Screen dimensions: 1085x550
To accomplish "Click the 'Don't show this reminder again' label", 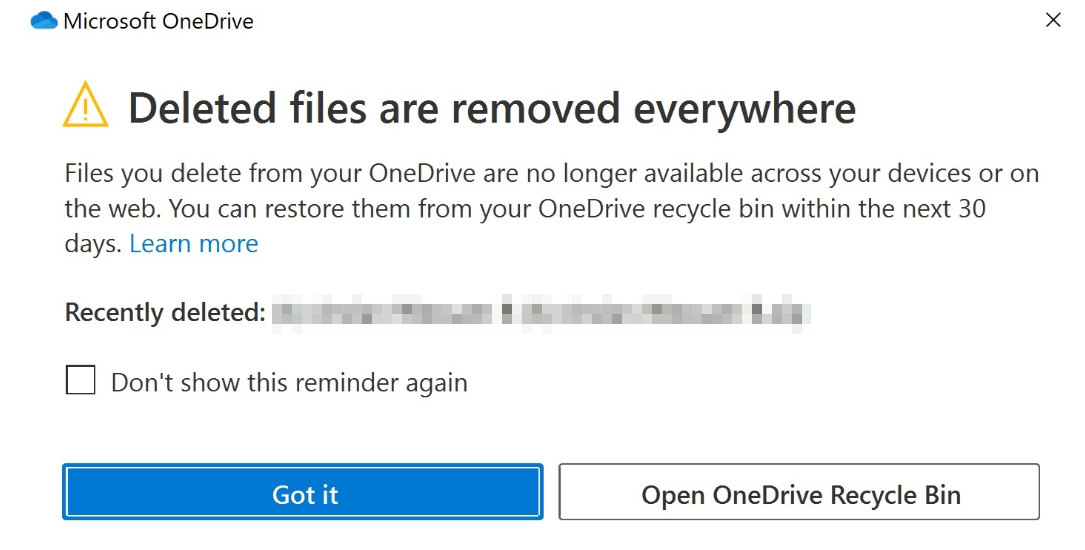I will pos(289,383).
